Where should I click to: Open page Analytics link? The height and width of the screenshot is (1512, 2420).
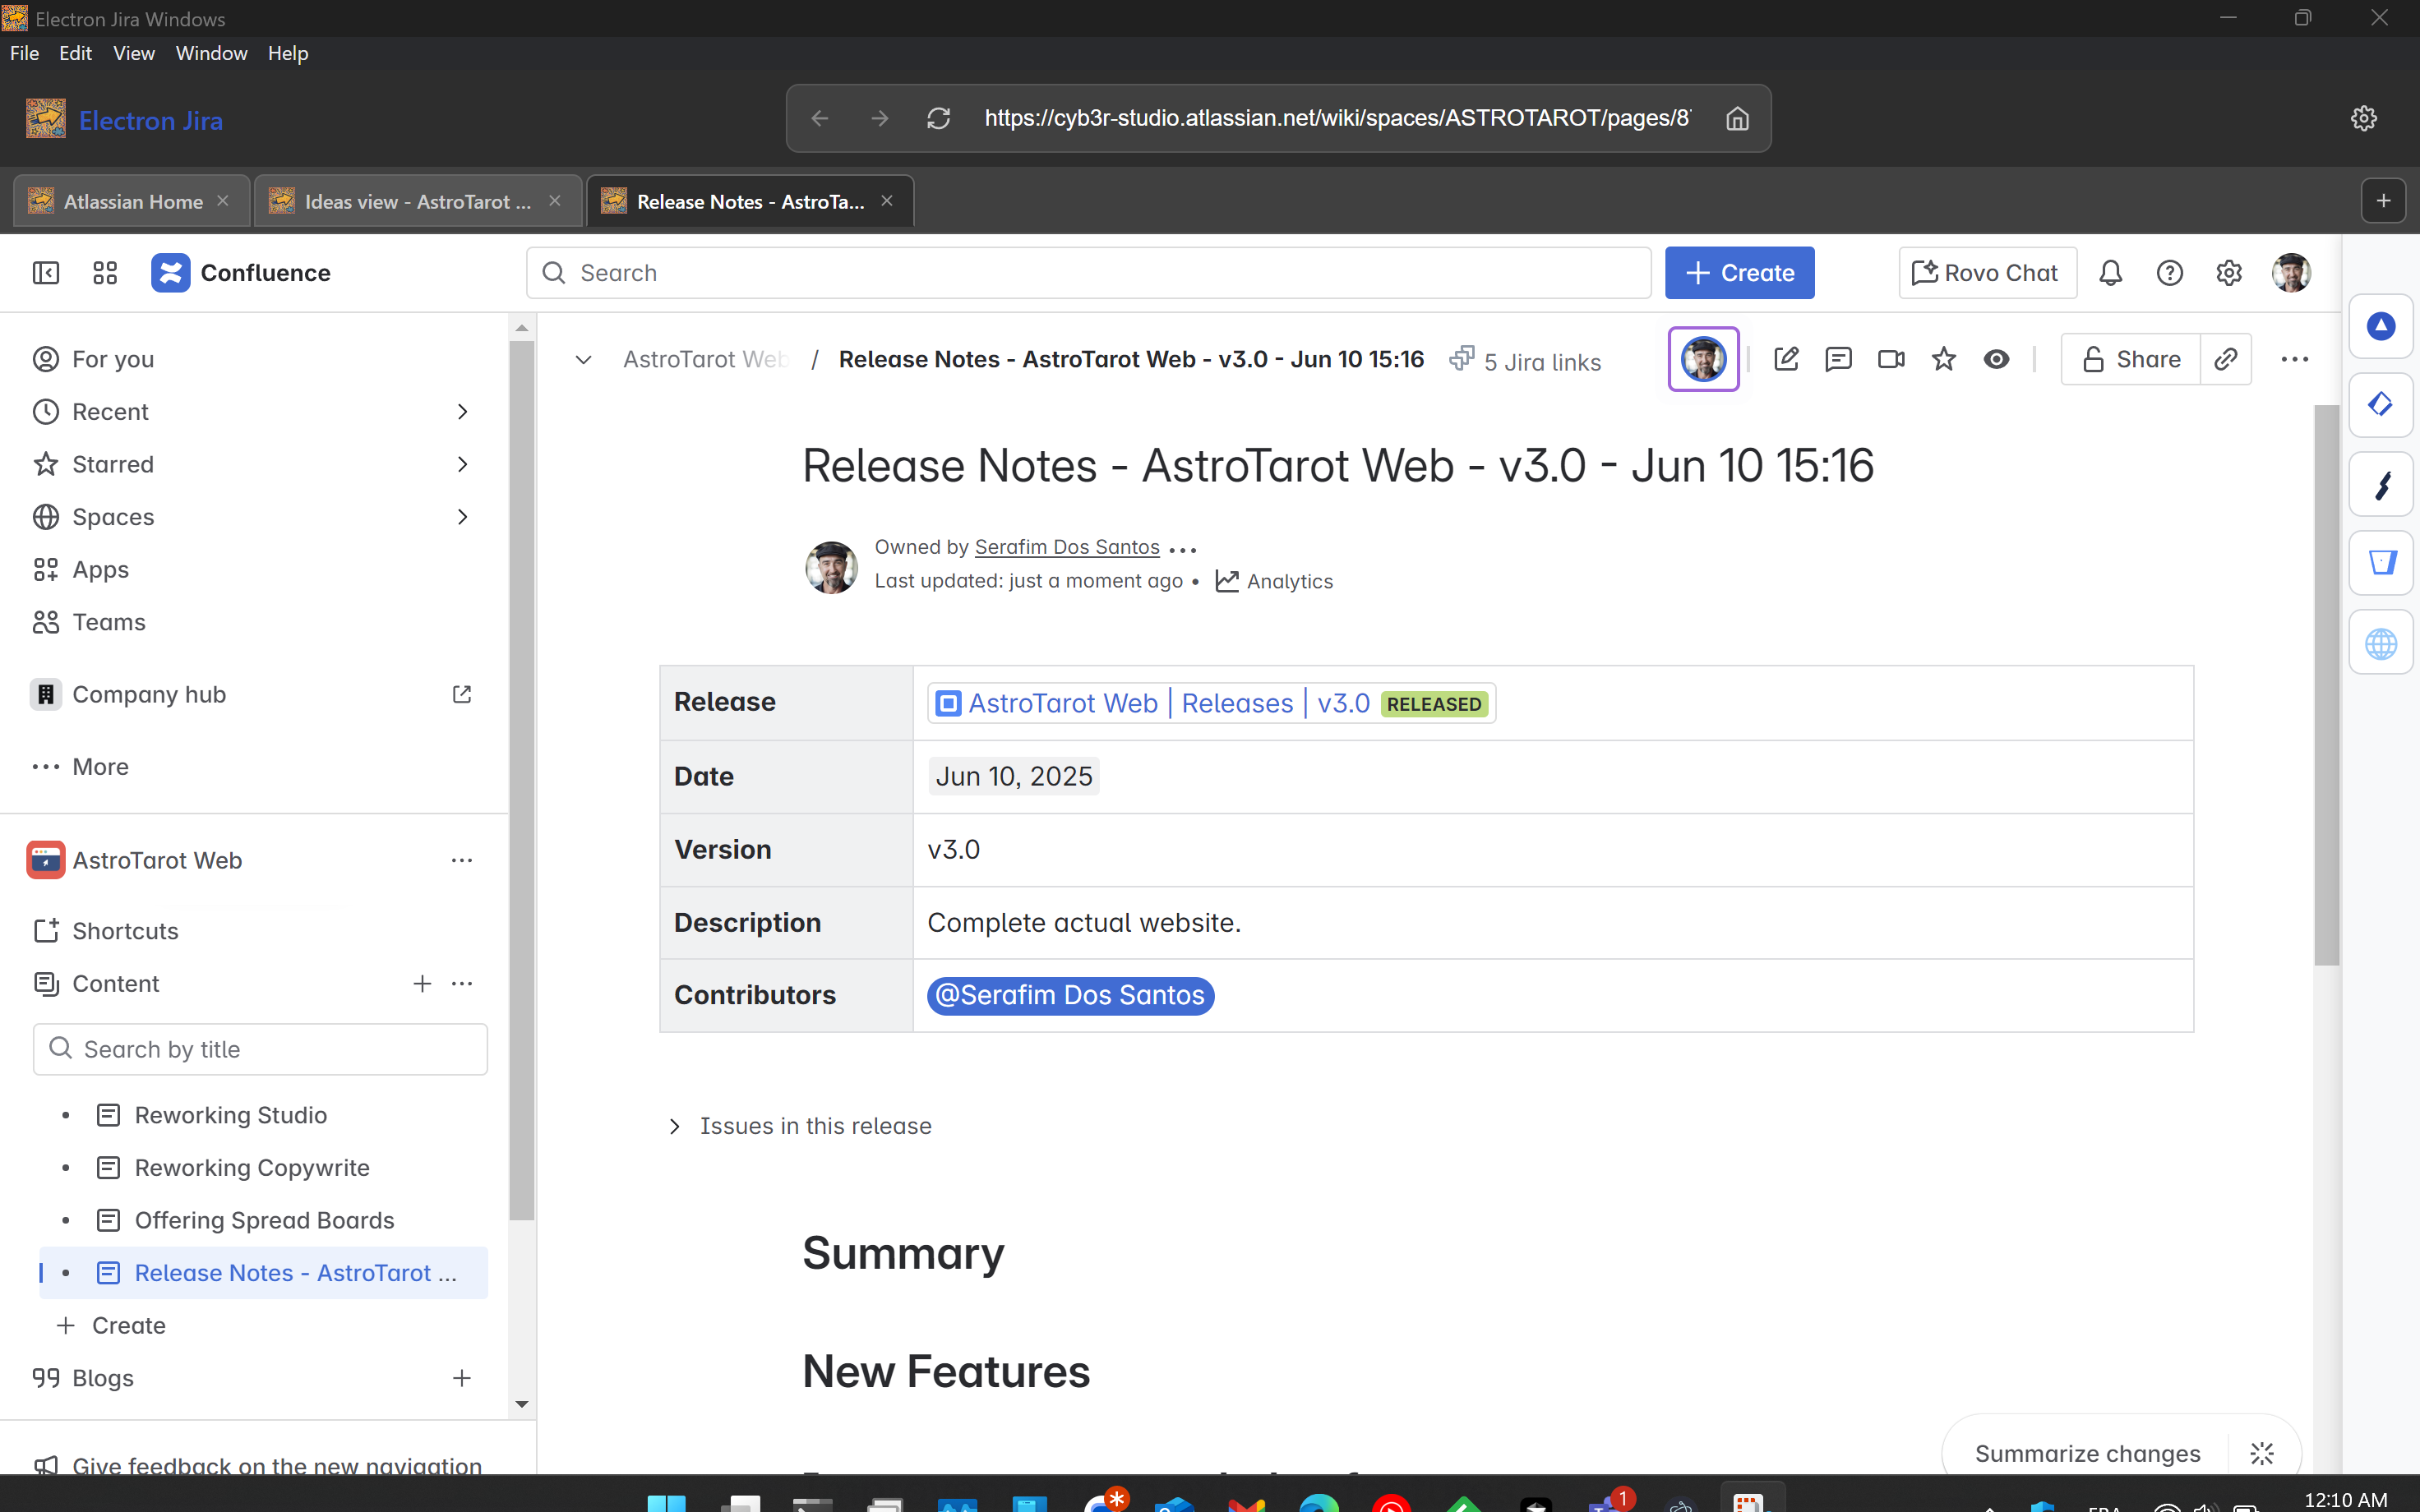(1275, 581)
